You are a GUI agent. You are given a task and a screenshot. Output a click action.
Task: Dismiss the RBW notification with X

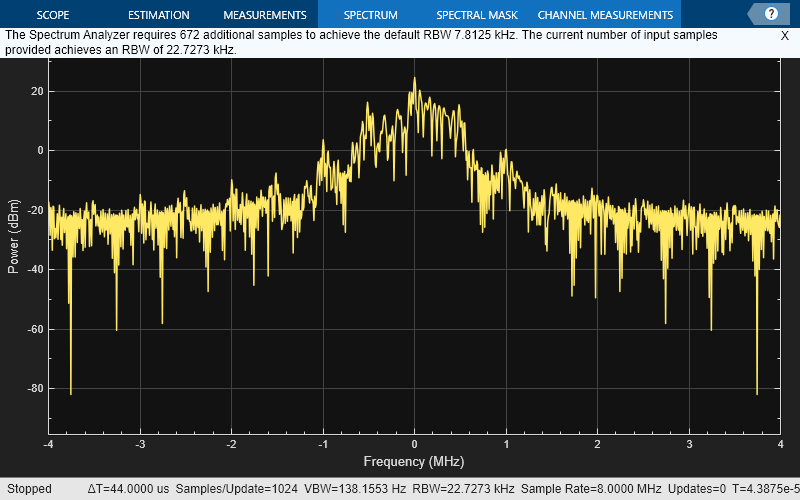(x=785, y=36)
